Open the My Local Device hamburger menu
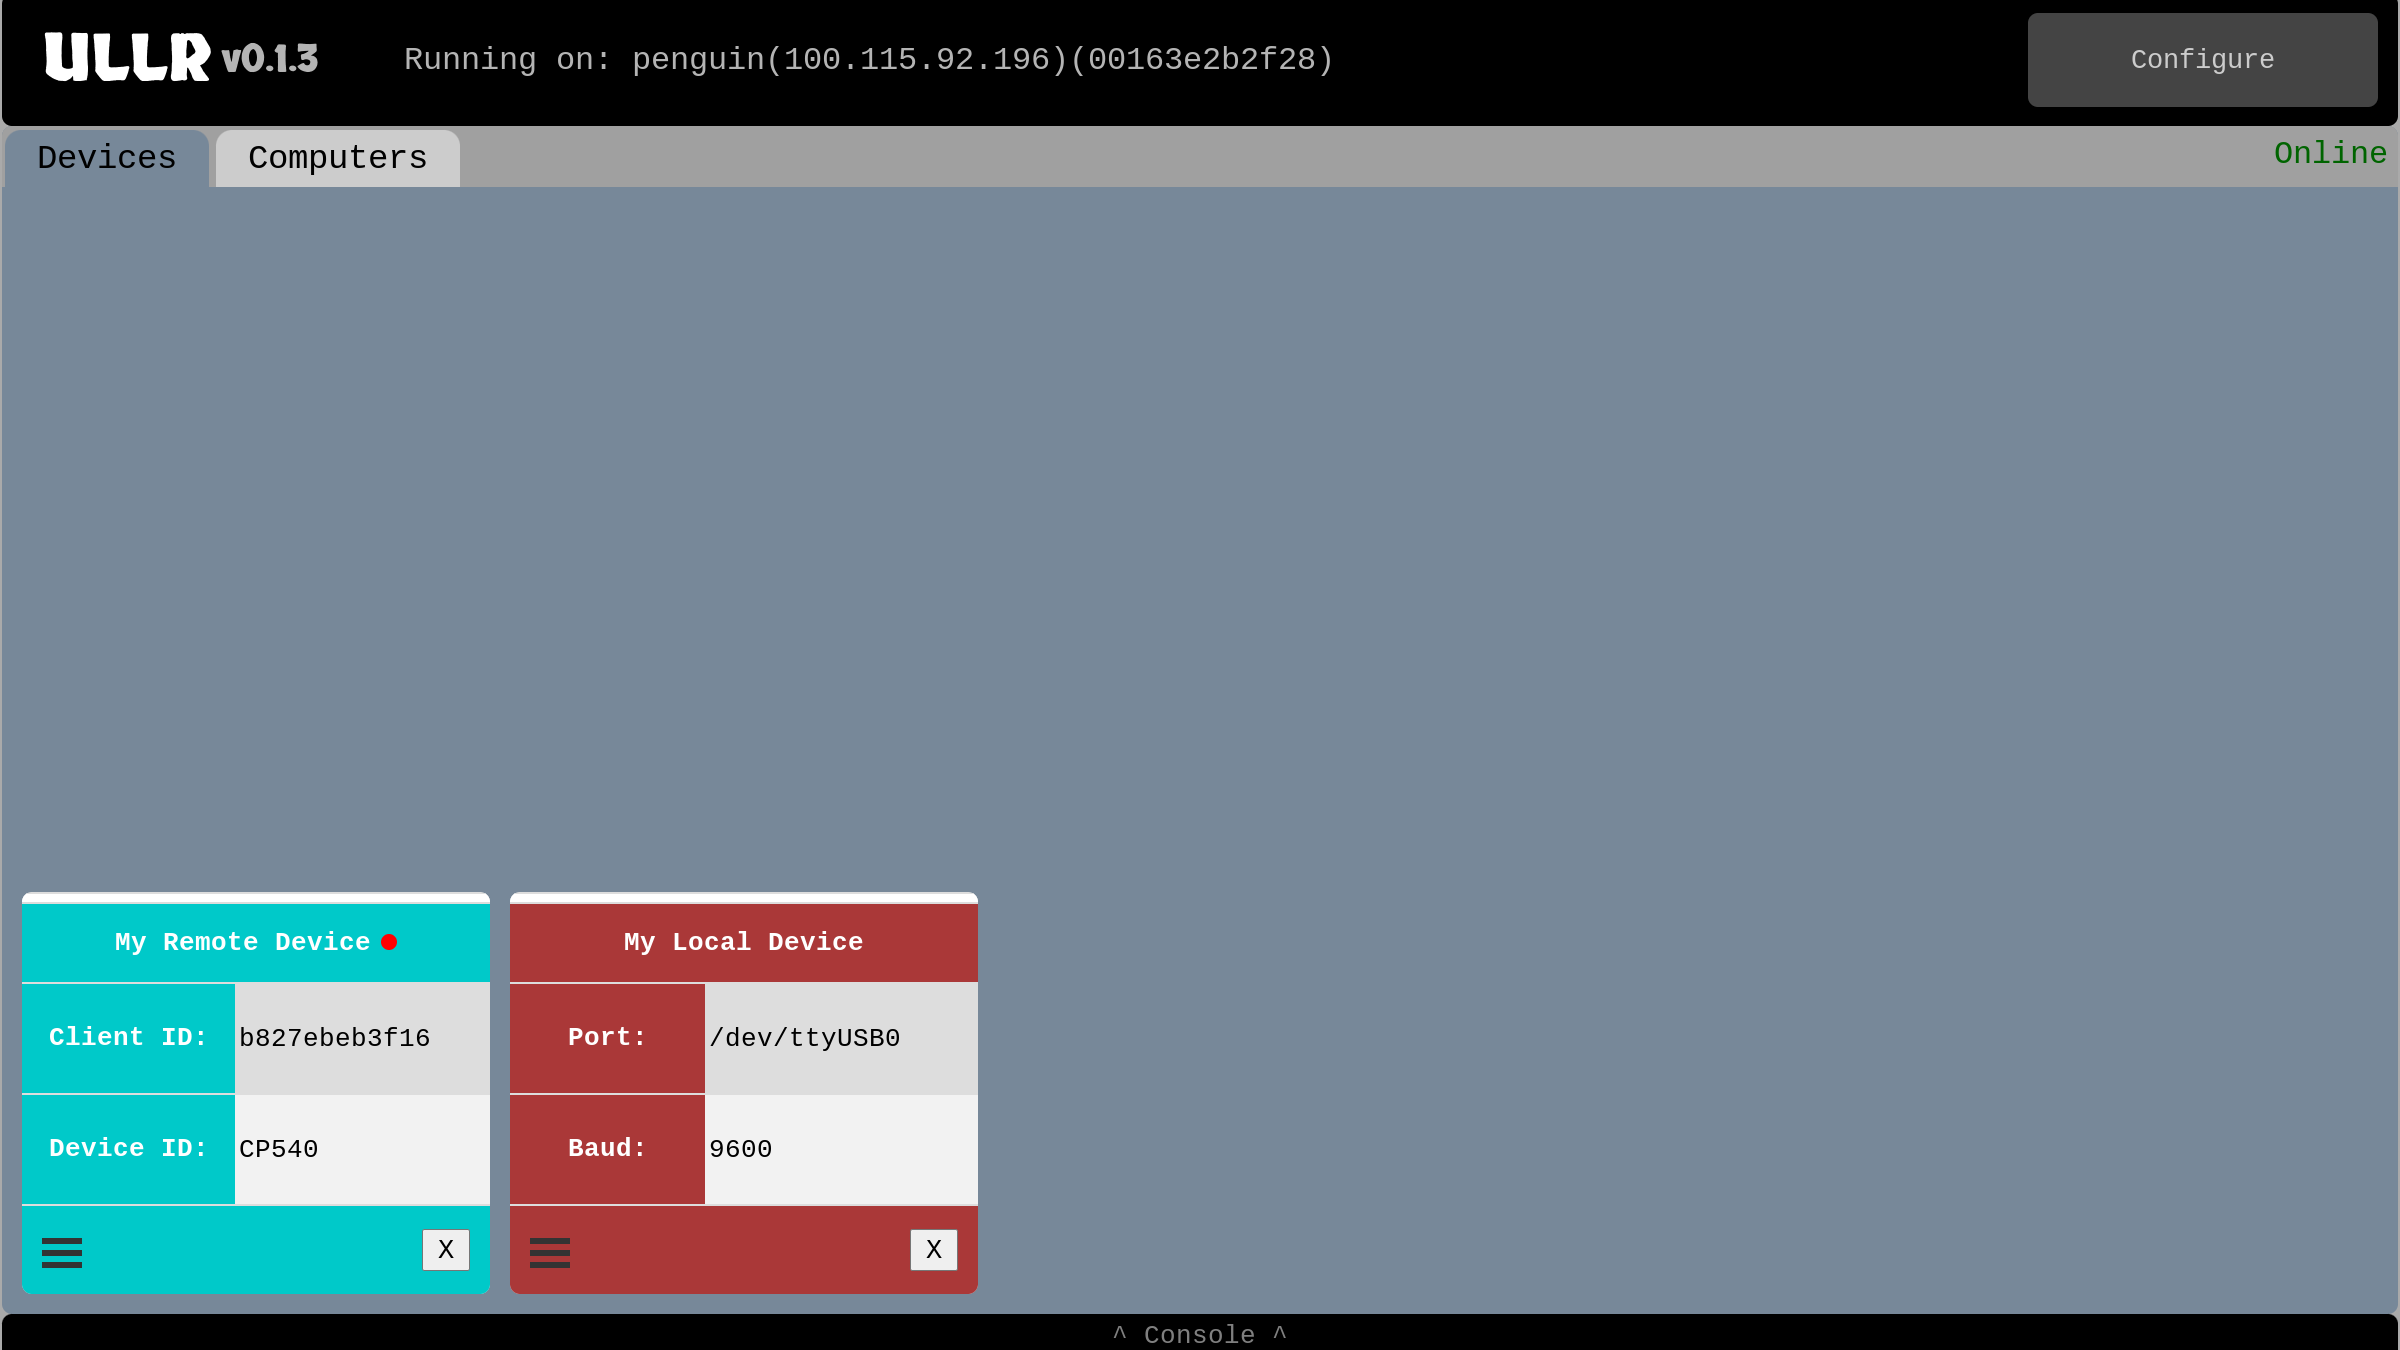This screenshot has height=1350, width=2400. point(550,1252)
